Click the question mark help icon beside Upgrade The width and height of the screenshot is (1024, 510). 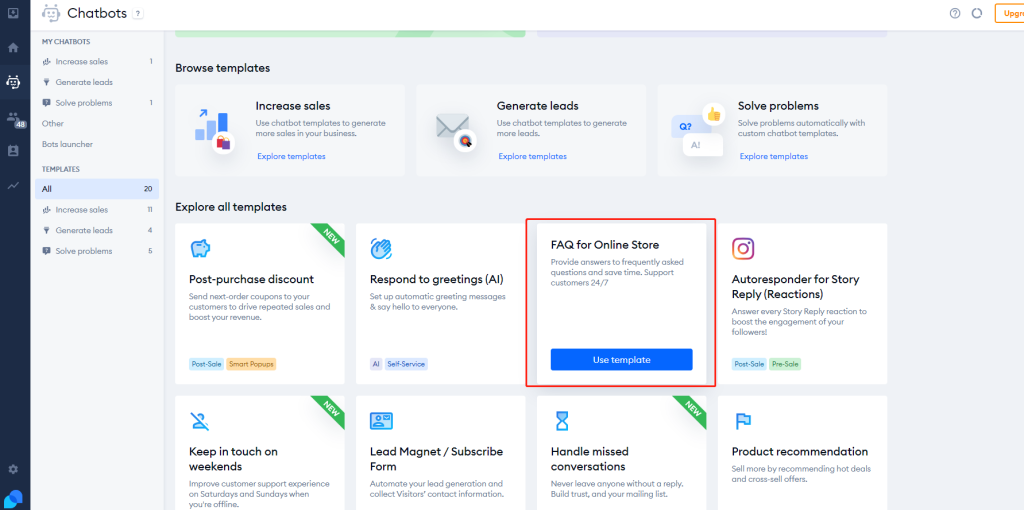(955, 13)
